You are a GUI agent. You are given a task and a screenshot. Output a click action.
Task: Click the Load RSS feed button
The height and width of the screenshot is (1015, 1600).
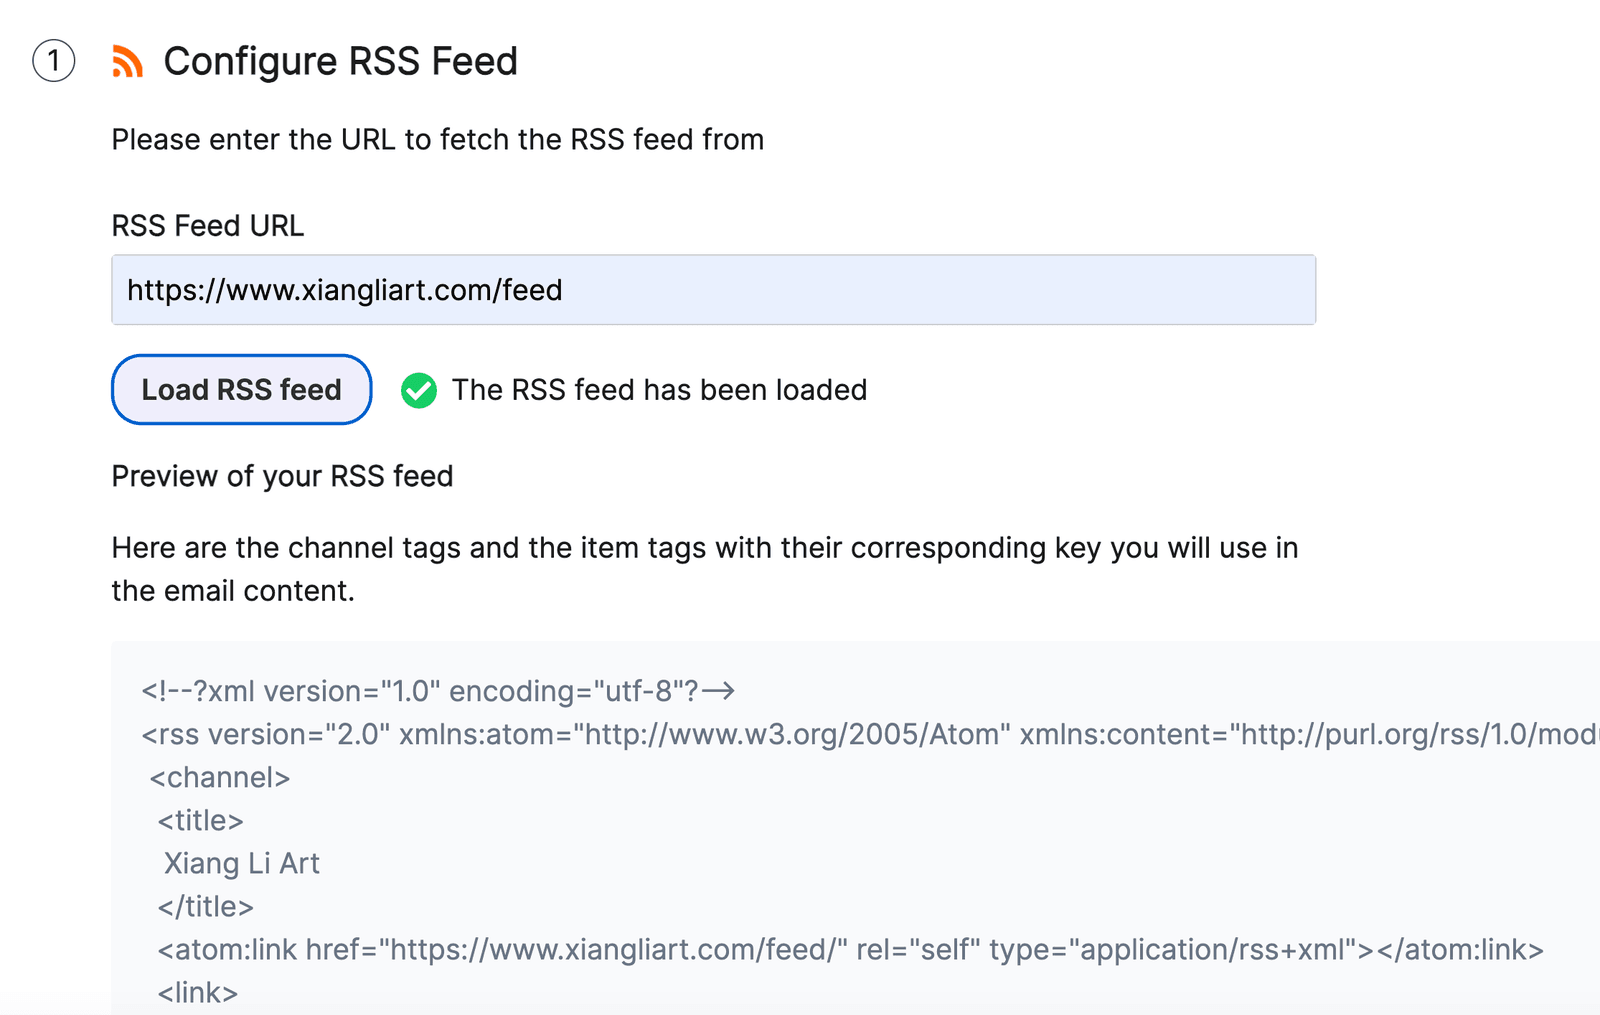pyautogui.click(x=242, y=389)
